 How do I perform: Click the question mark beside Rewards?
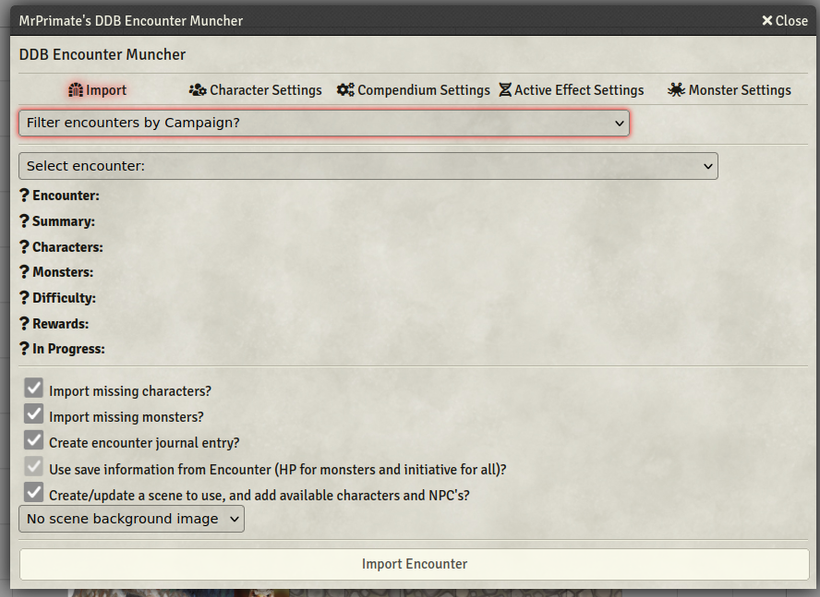click(x=24, y=324)
